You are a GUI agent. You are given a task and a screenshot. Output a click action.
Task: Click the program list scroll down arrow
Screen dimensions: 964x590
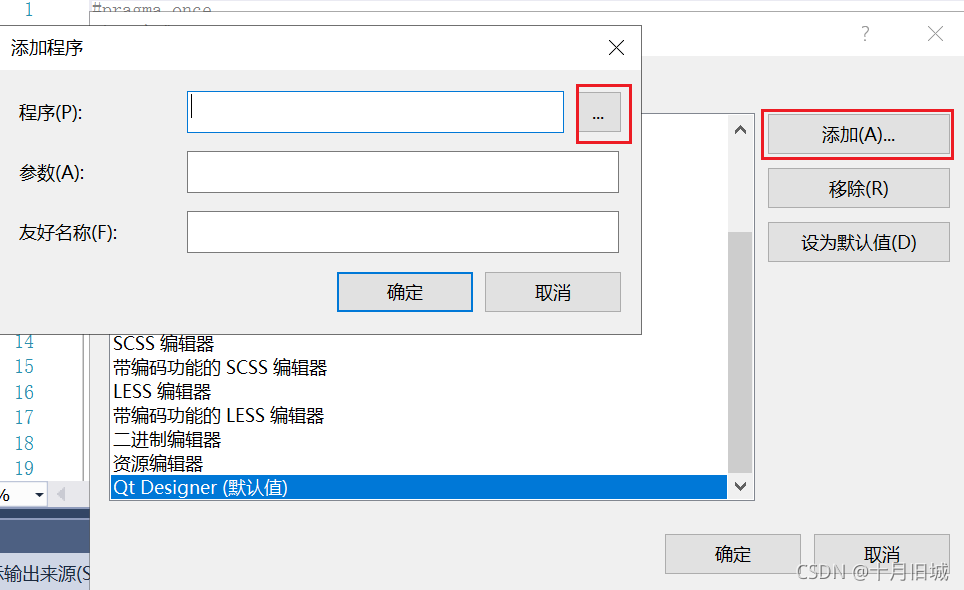click(740, 486)
